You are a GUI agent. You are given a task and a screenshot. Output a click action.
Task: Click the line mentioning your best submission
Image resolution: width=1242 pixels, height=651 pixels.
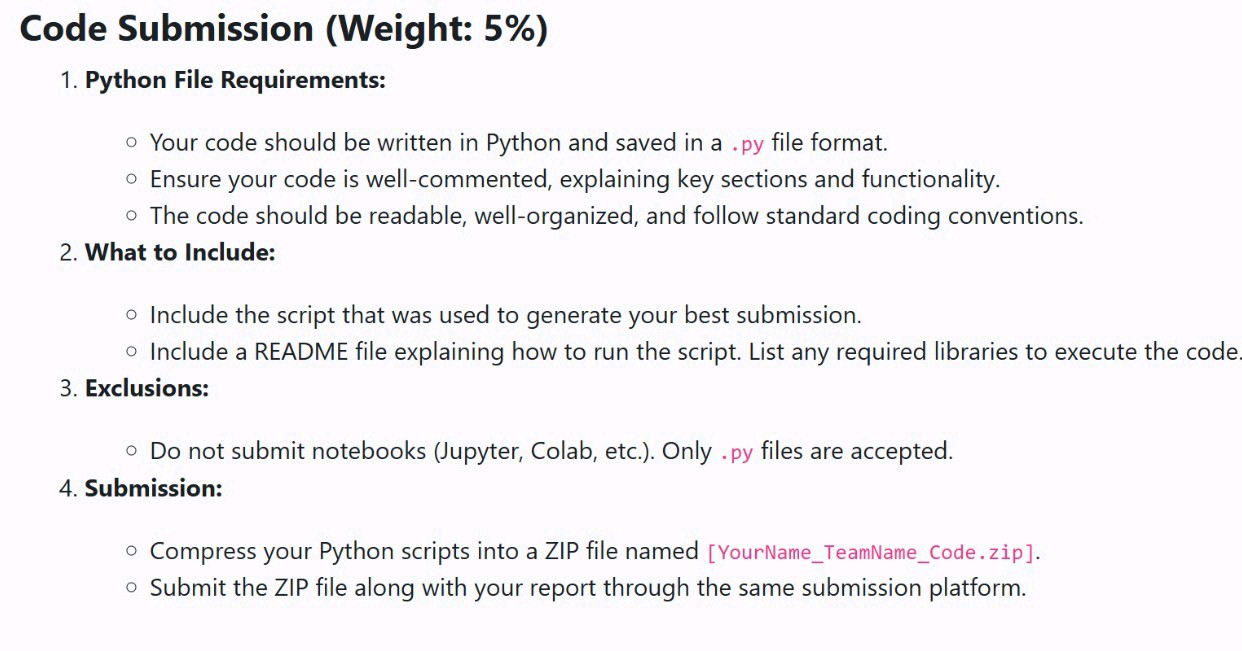(505, 315)
